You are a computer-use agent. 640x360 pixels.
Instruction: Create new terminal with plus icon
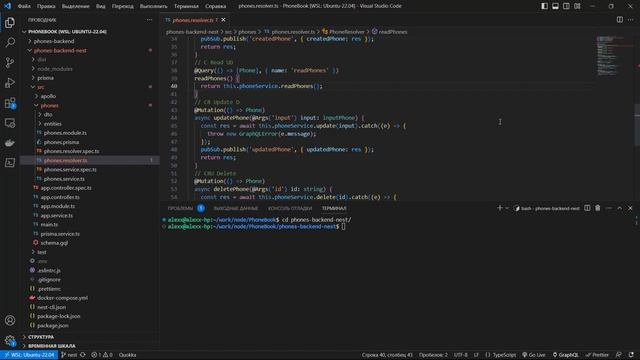[500, 208]
